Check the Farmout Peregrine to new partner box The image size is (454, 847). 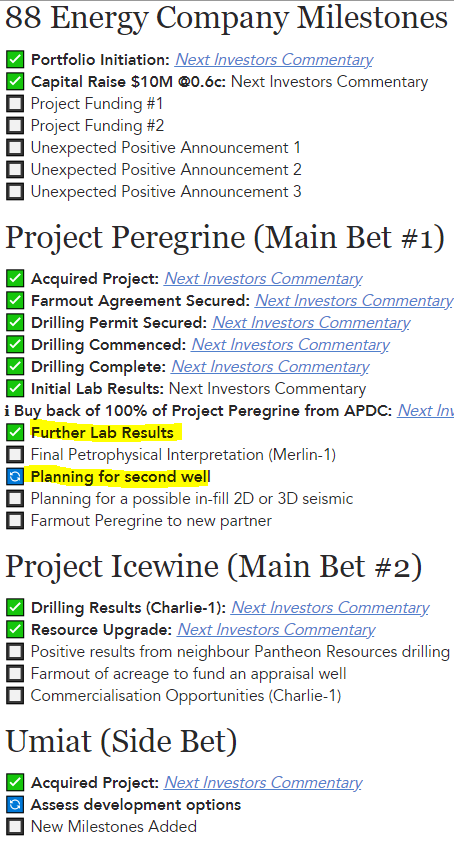(15, 521)
